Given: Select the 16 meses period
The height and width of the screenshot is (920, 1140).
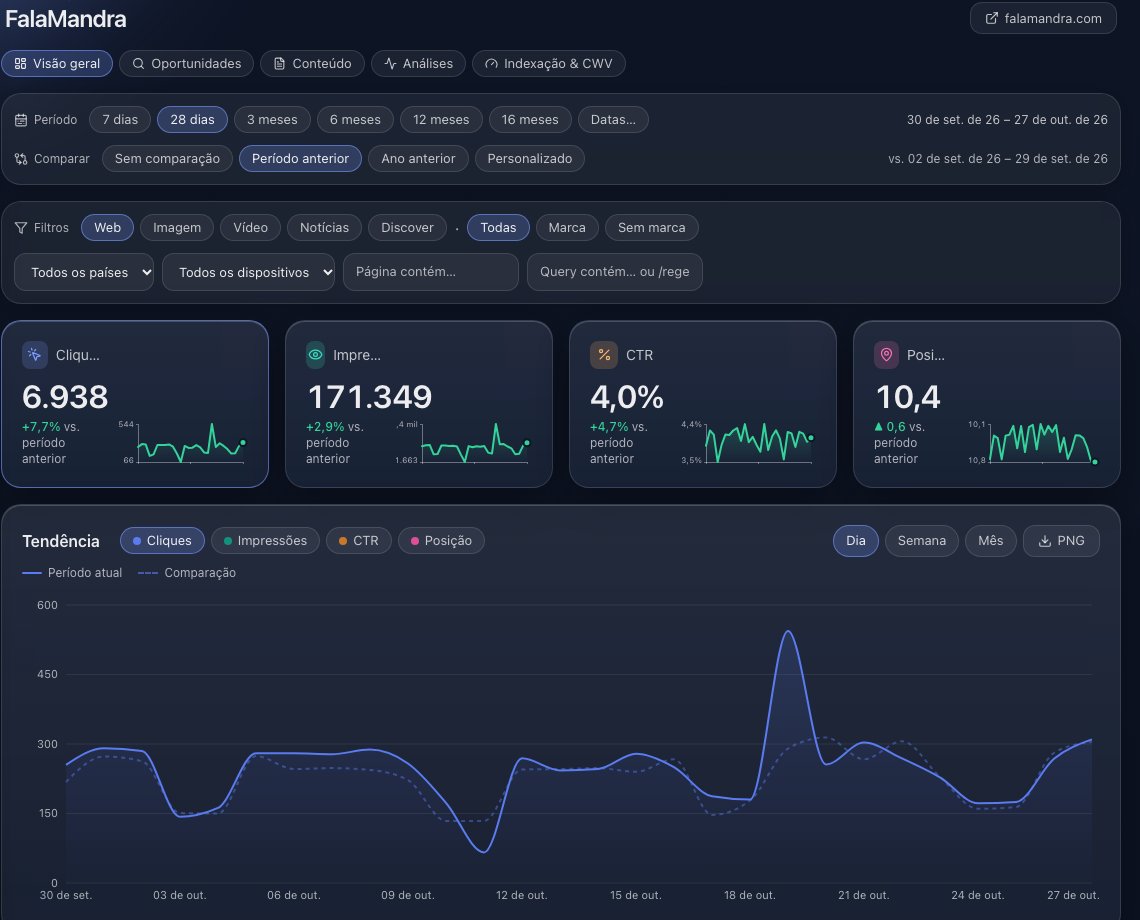Looking at the screenshot, I should tap(530, 119).
